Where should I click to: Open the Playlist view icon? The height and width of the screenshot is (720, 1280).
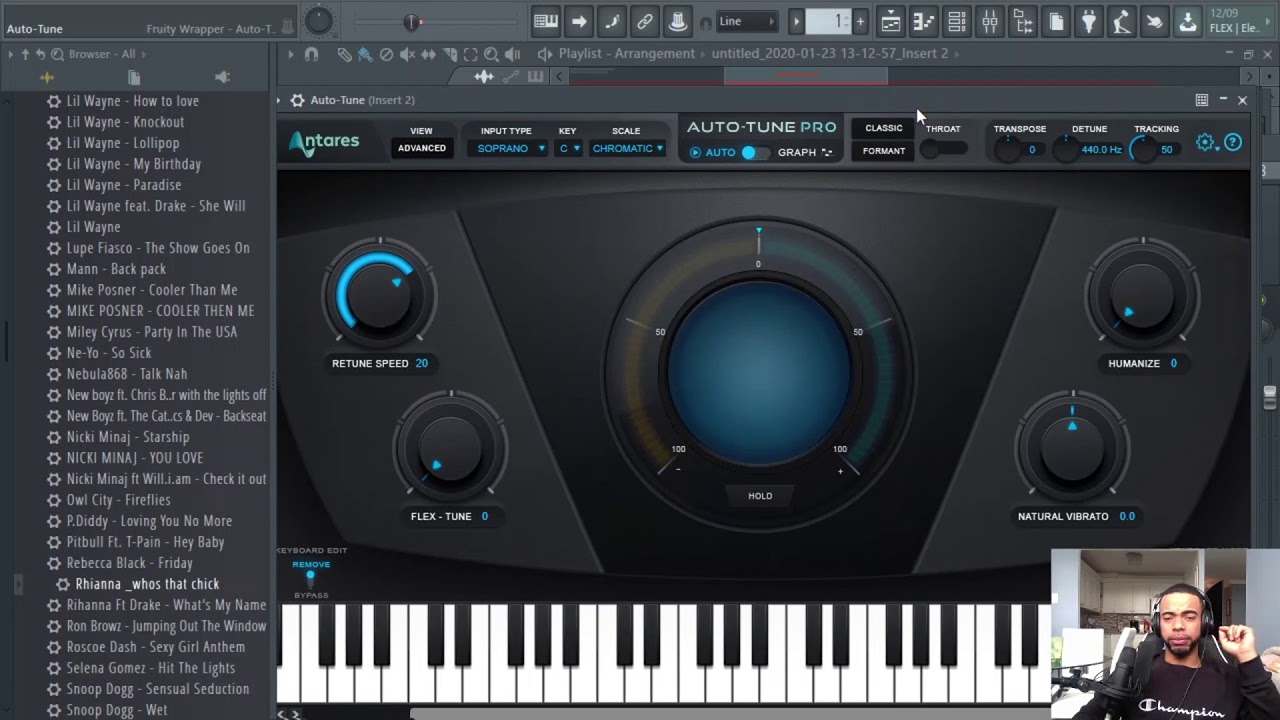890,21
